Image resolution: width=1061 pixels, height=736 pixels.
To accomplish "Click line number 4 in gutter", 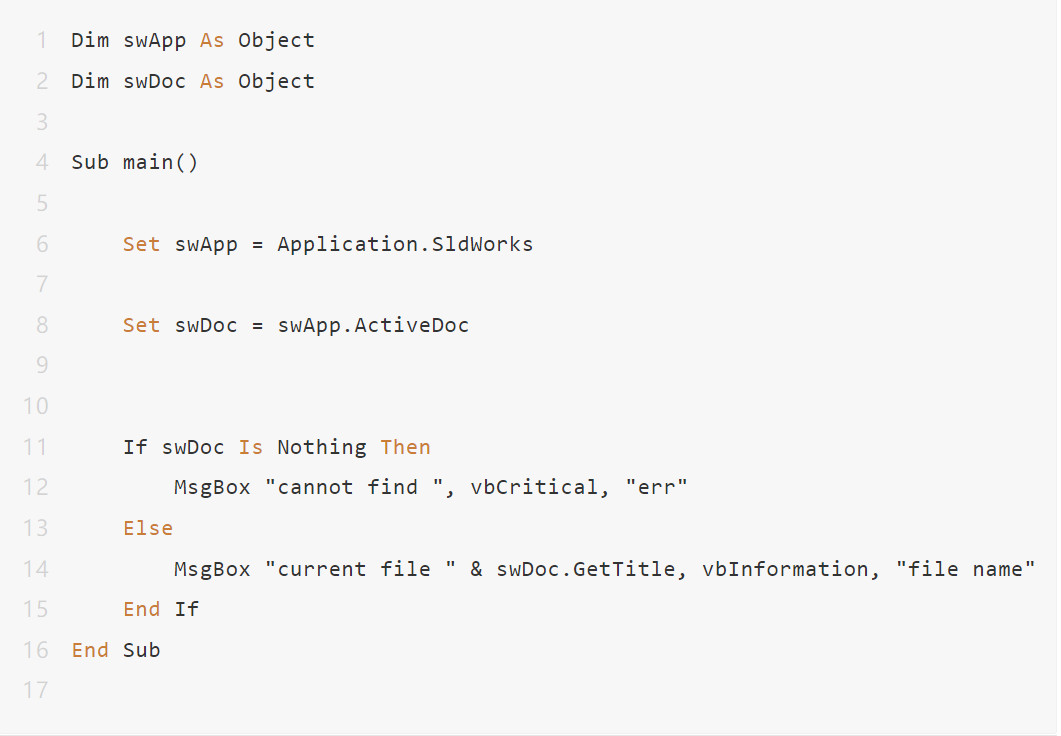I will [x=42, y=162].
